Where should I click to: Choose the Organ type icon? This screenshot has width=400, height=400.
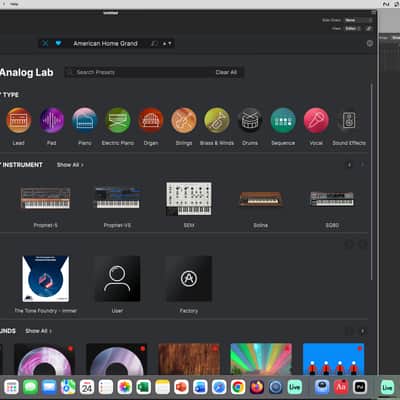[x=151, y=120]
